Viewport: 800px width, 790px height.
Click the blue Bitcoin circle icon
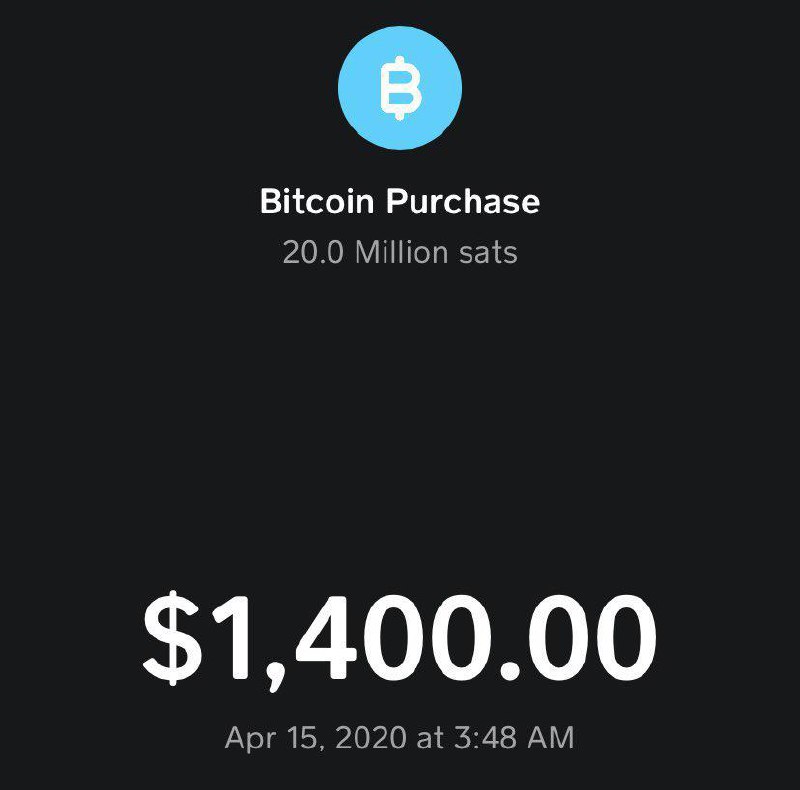pos(400,88)
